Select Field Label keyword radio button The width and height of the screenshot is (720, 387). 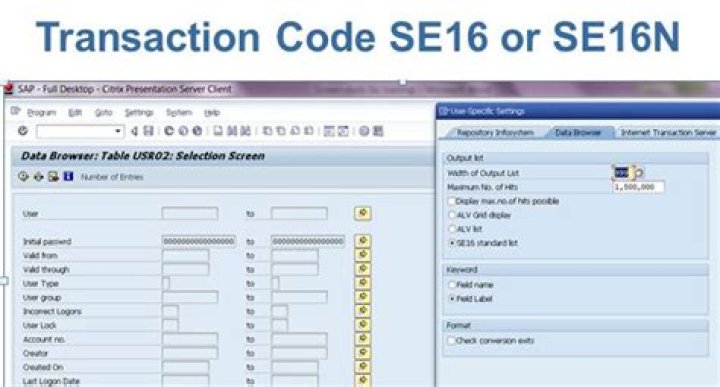tap(452, 299)
